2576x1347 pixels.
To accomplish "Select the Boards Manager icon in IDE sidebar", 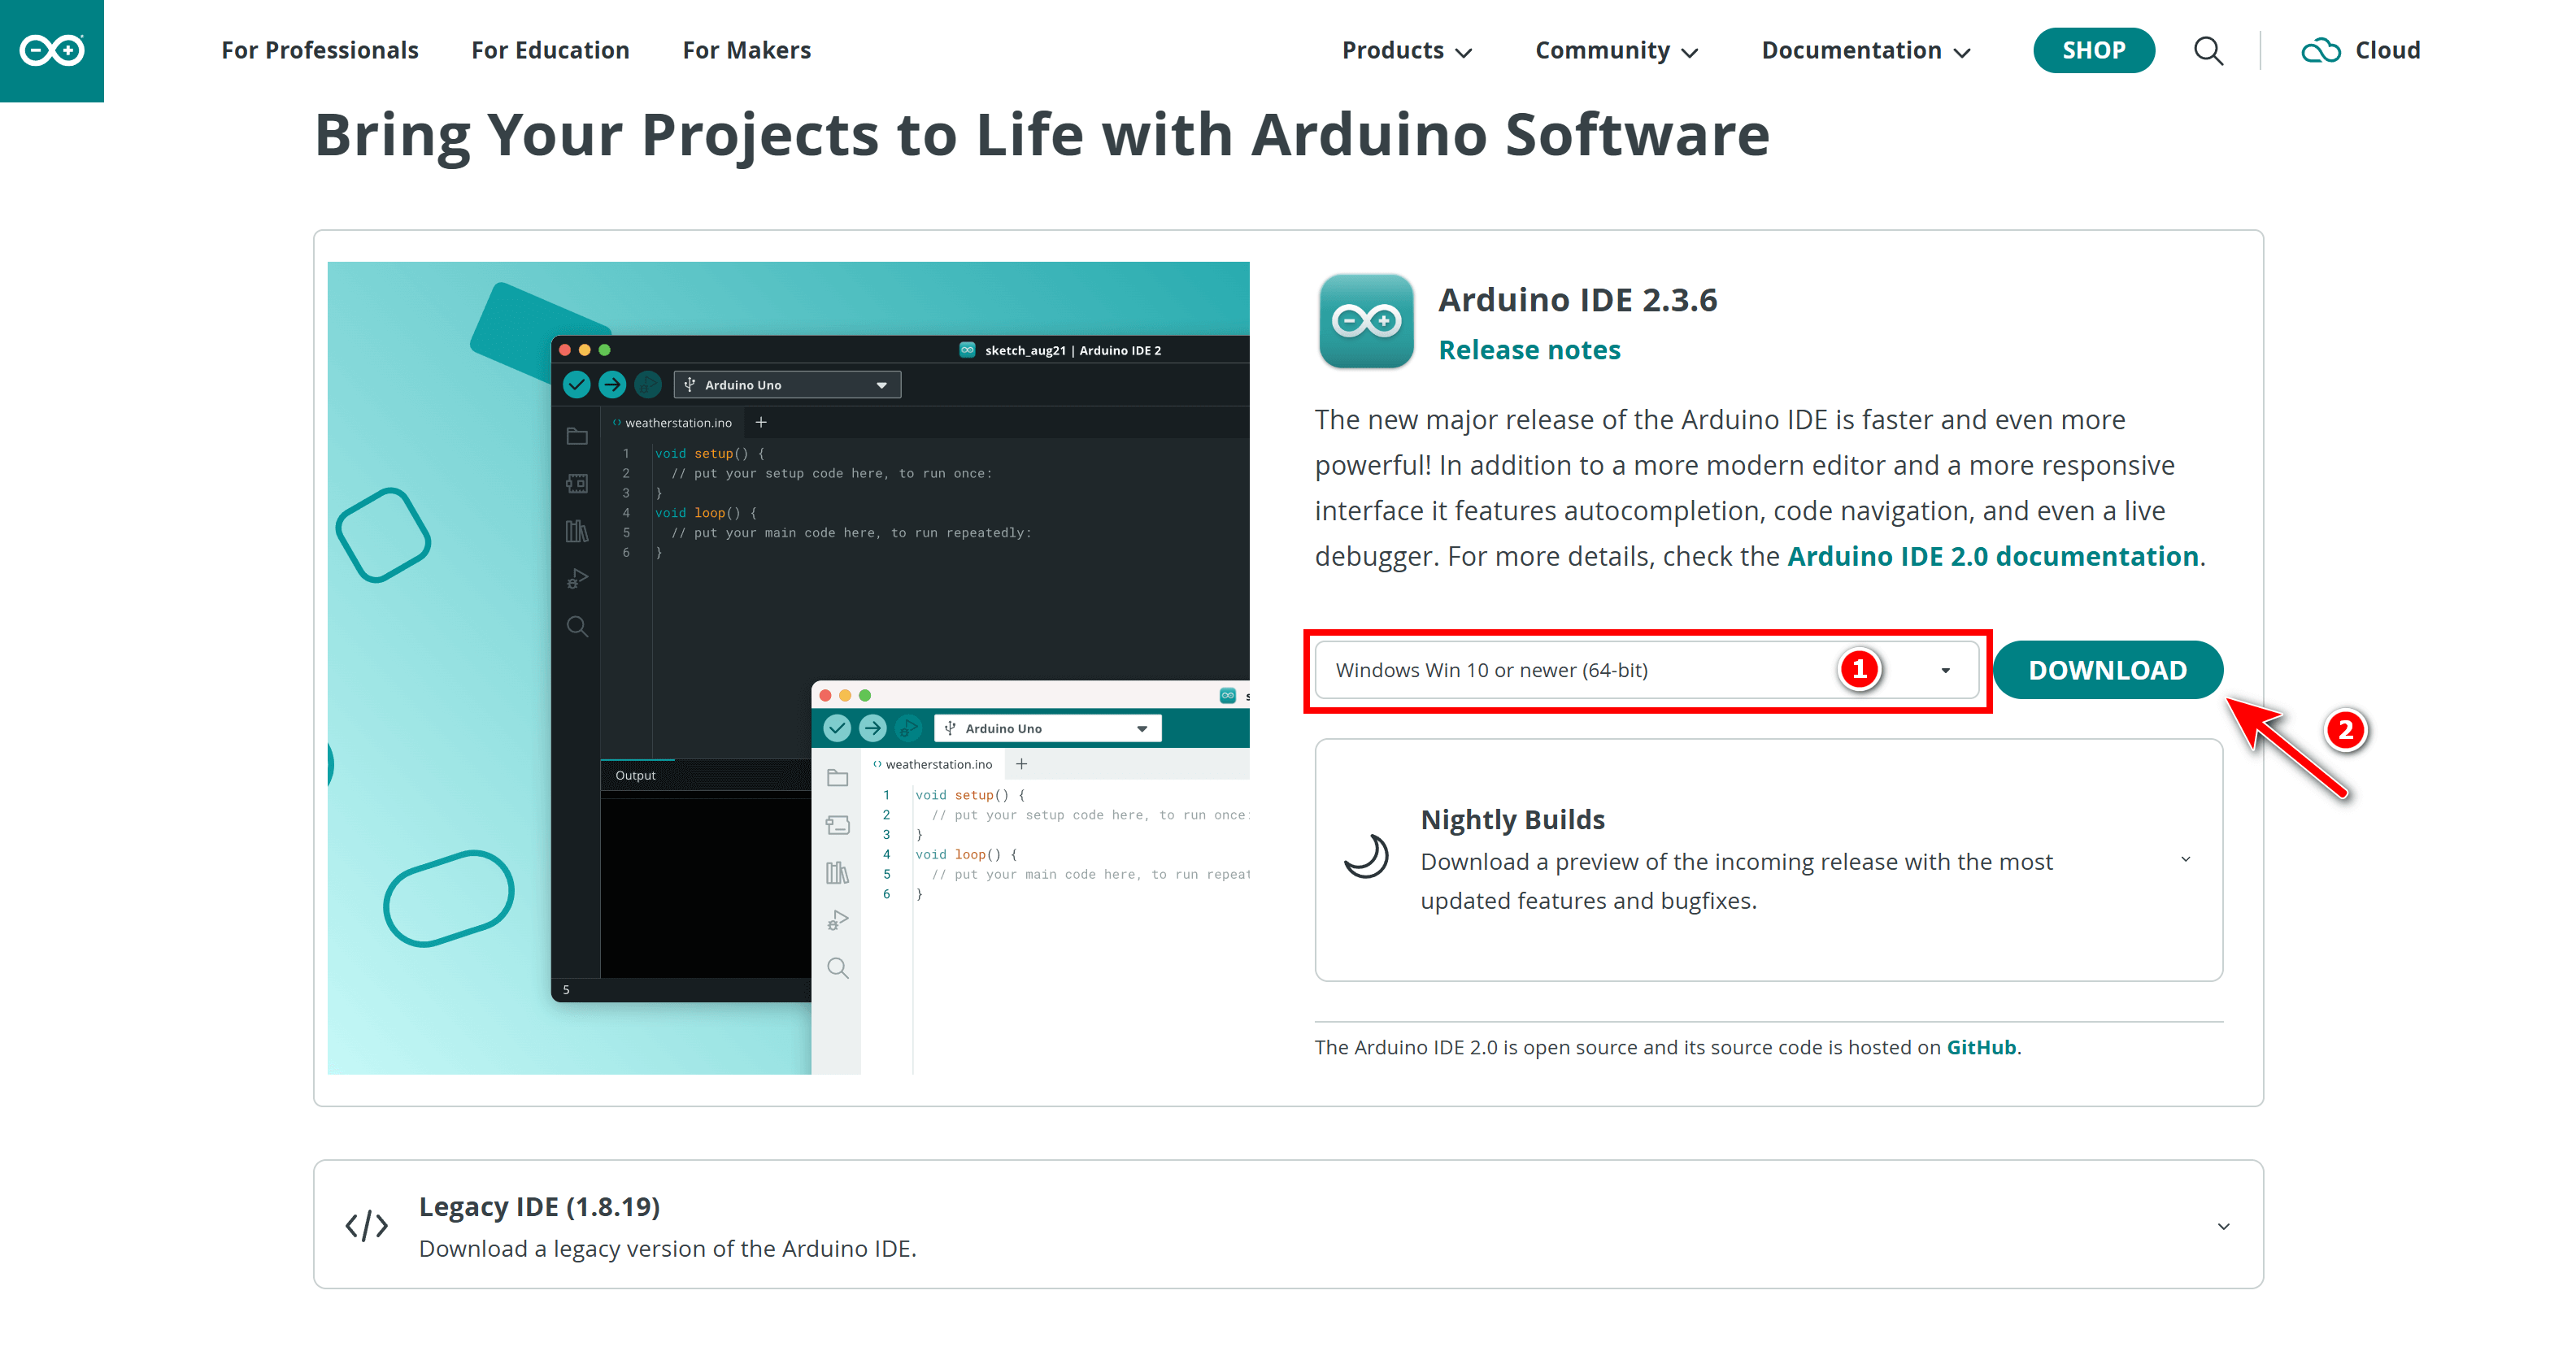I will 576,483.
